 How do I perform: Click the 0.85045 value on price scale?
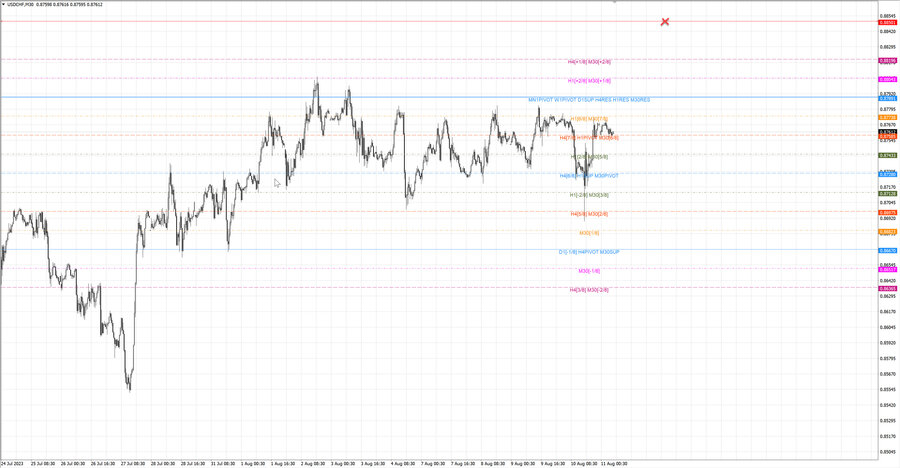[x=887, y=452]
